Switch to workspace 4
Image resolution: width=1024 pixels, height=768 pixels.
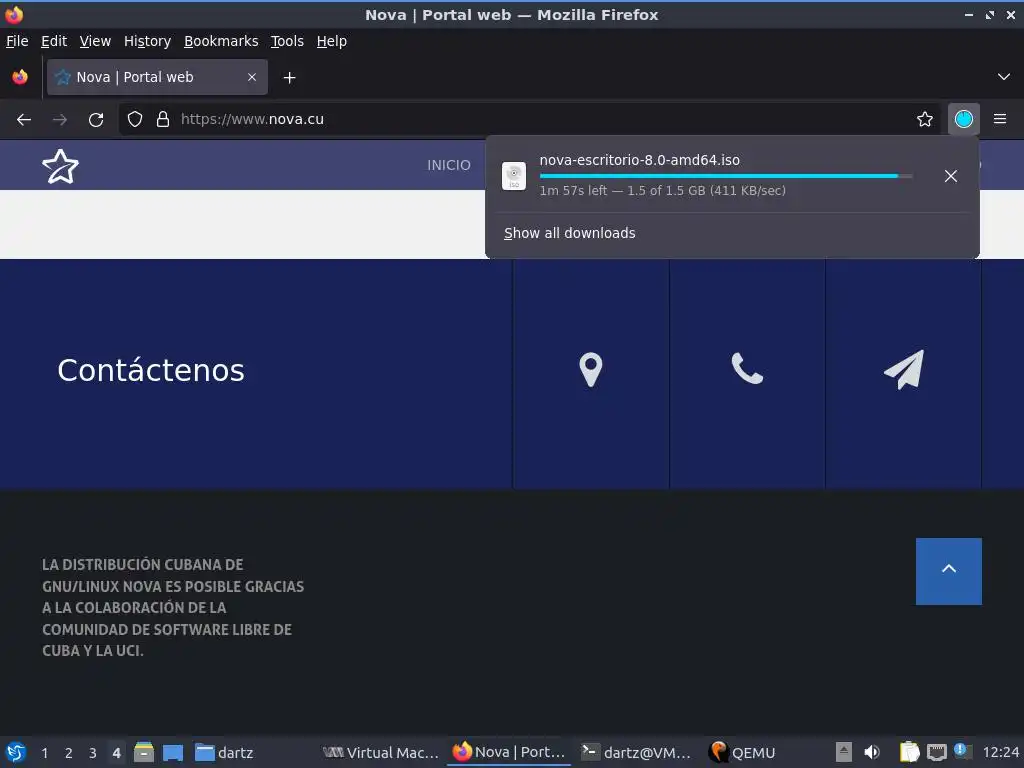click(x=116, y=753)
